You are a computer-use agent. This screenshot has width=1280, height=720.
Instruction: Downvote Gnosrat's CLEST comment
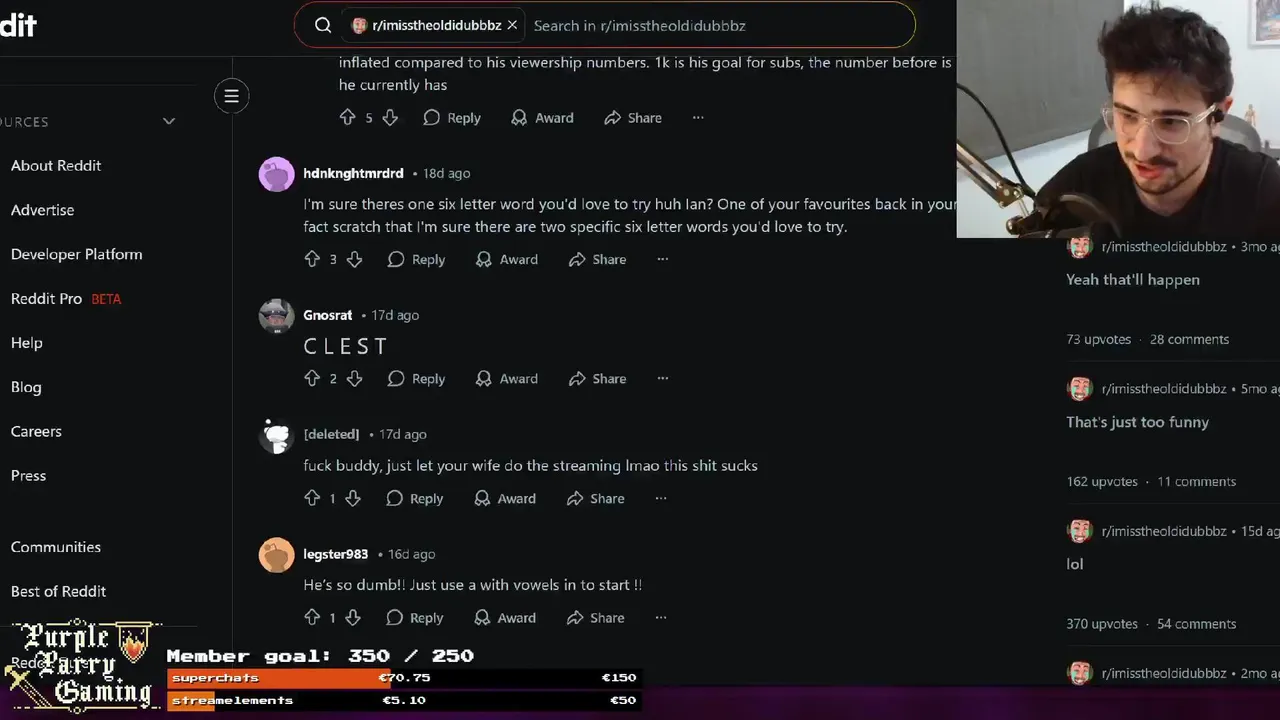coord(354,378)
